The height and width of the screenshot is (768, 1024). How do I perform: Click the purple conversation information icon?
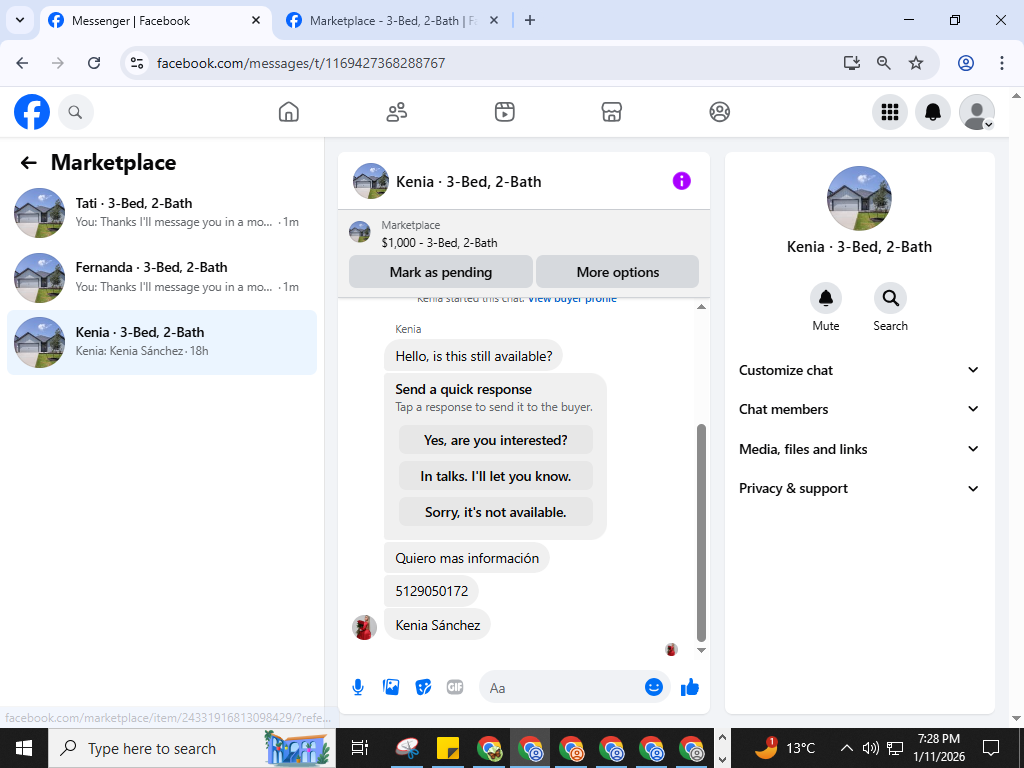point(681,181)
